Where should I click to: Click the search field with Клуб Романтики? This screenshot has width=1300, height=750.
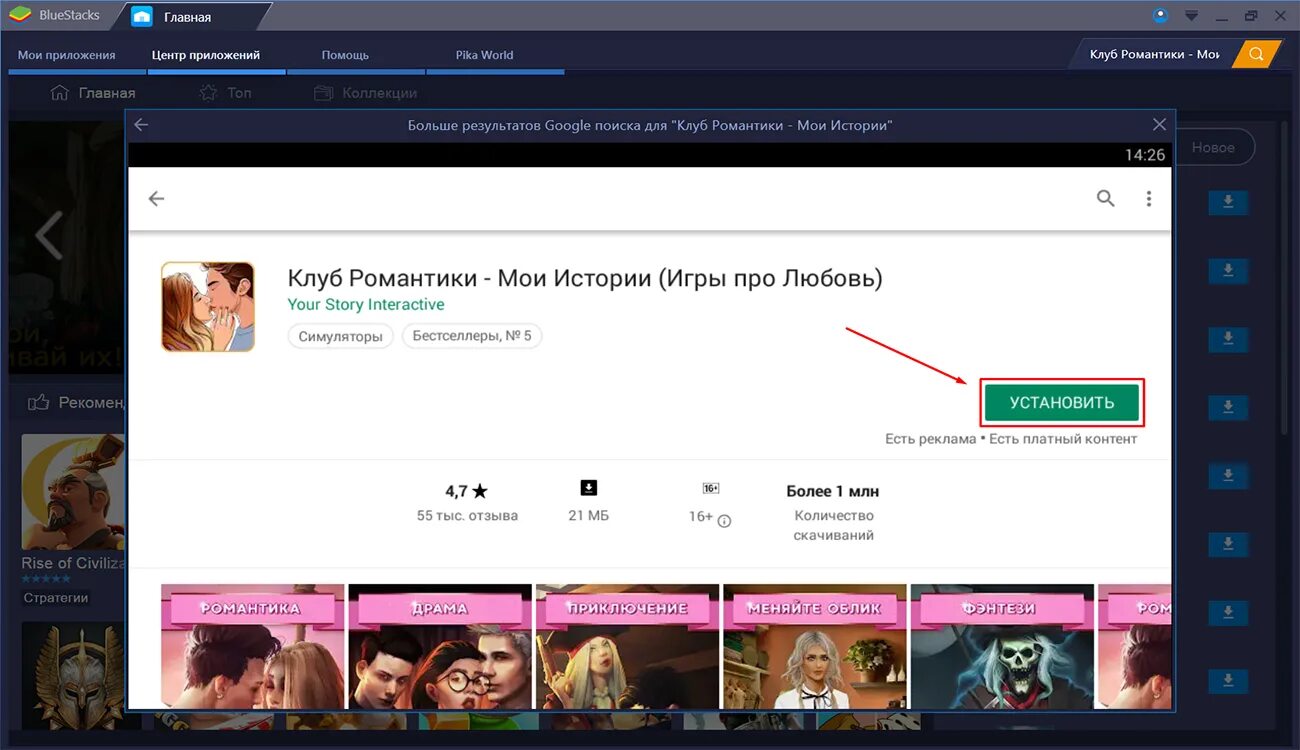[1153, 54]
